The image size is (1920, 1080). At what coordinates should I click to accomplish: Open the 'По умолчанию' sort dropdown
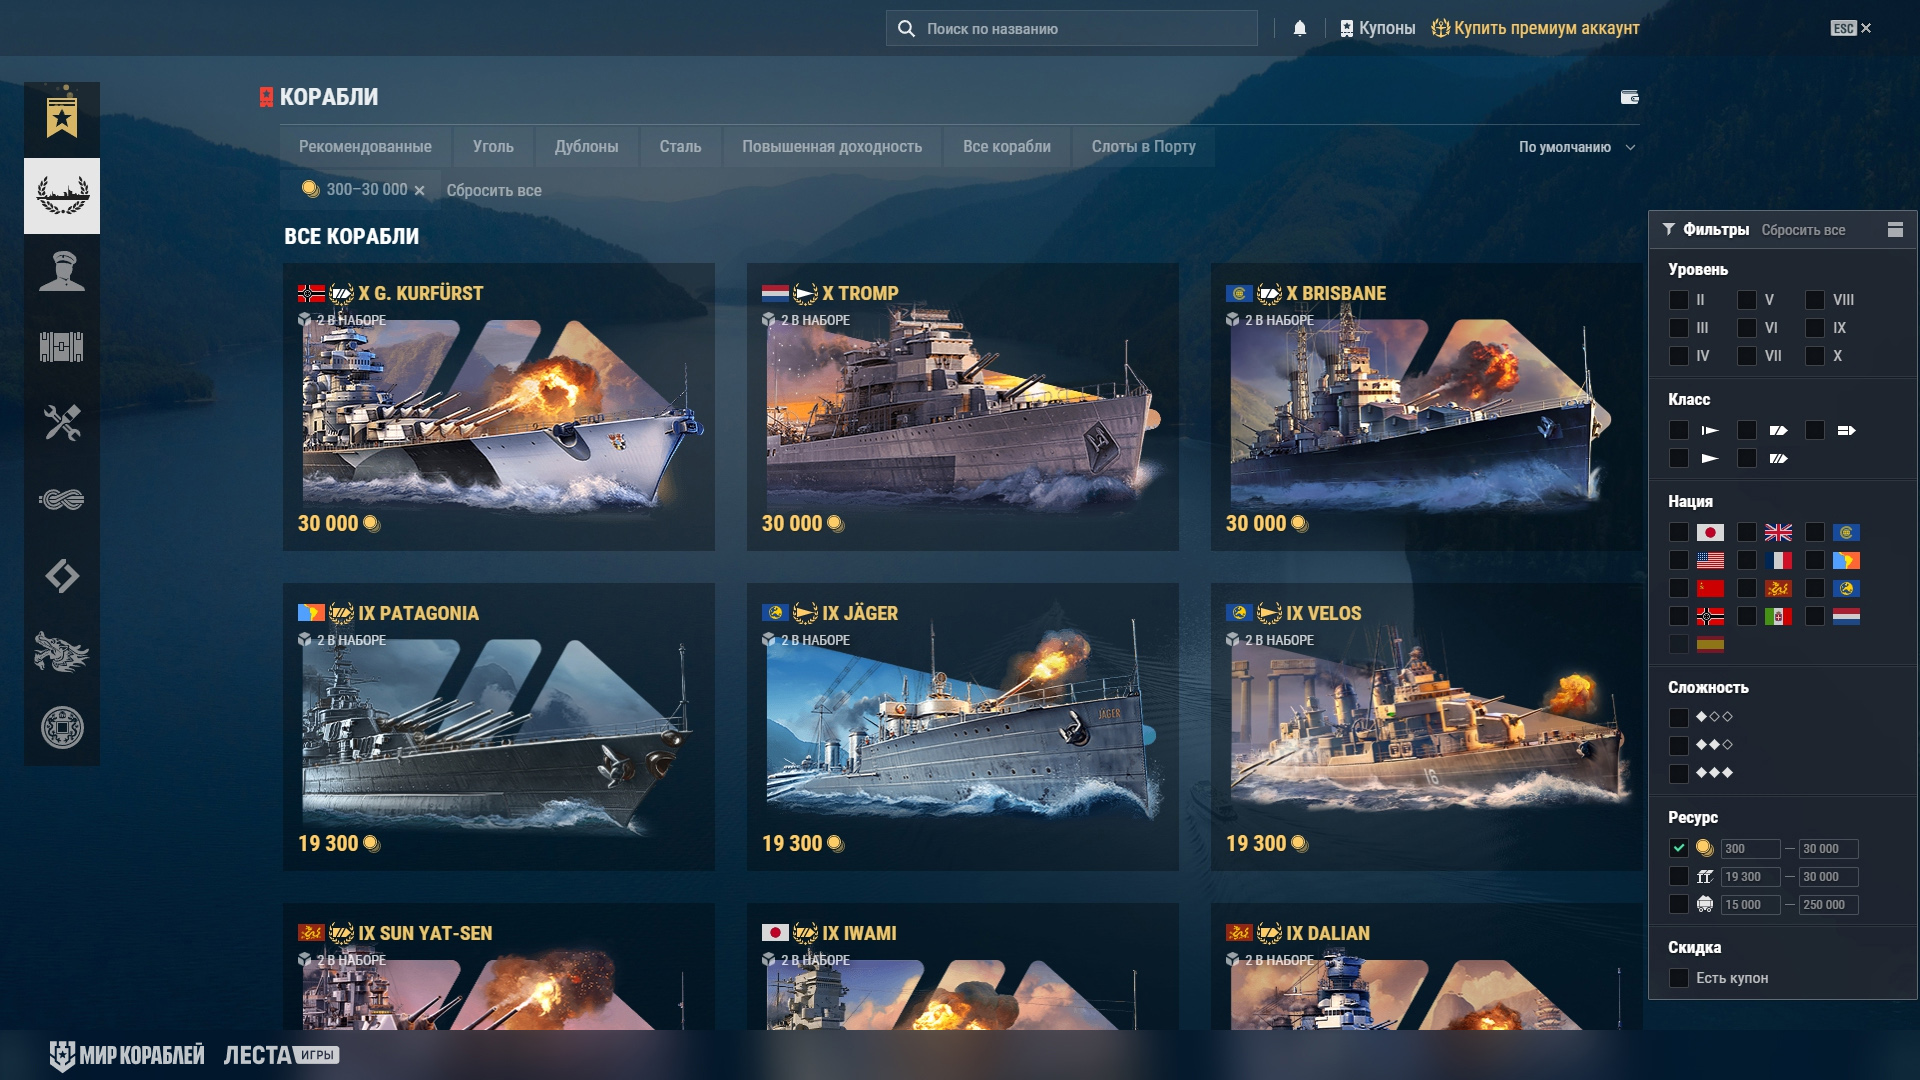pyautogui.click(x=1576, y=147)
